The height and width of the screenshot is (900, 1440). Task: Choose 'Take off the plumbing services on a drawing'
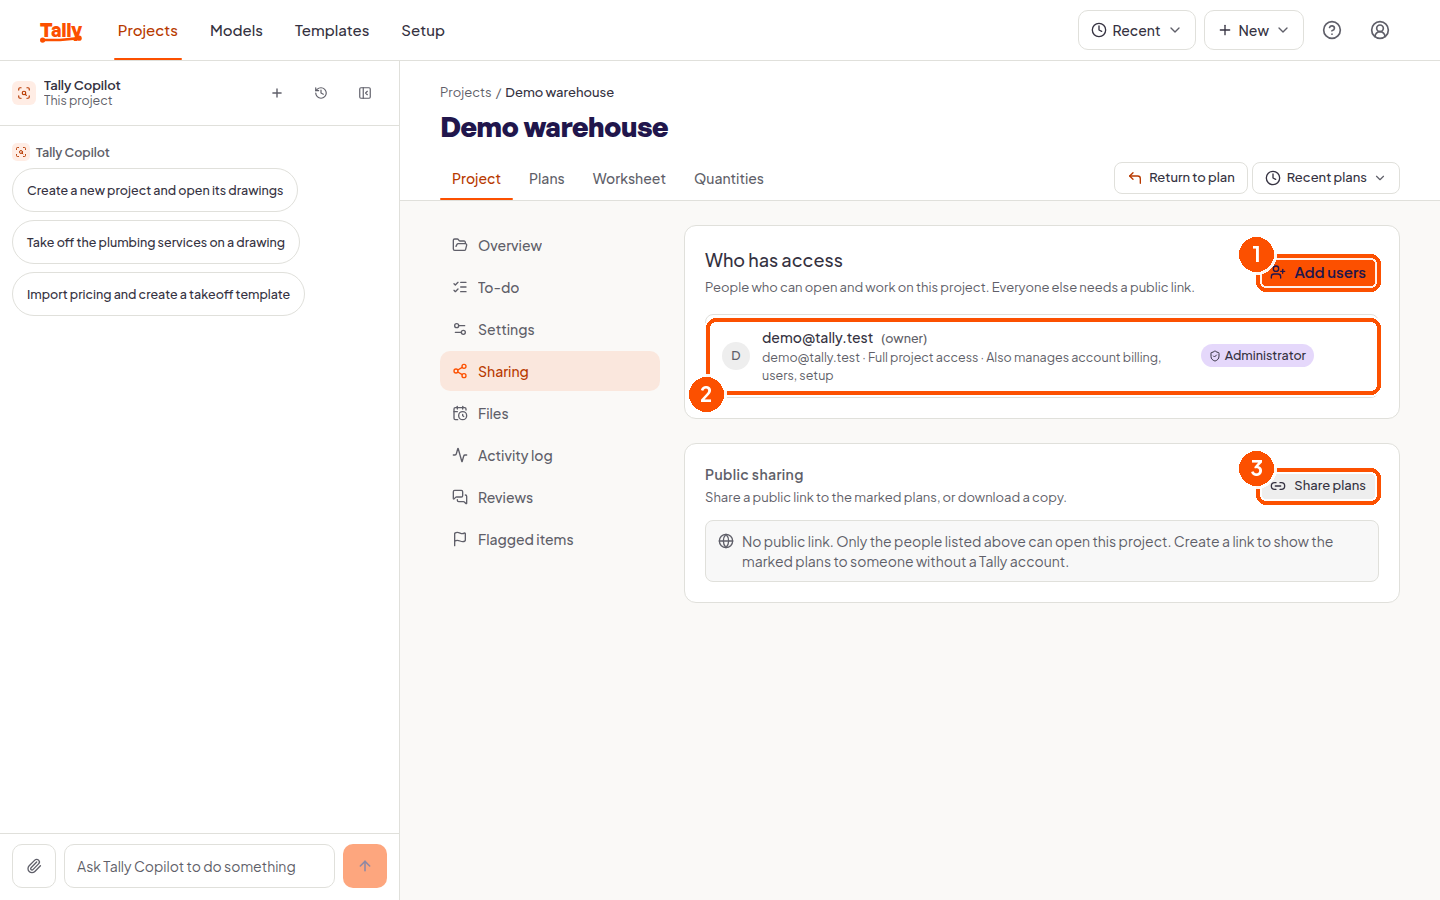pos(156,242)
